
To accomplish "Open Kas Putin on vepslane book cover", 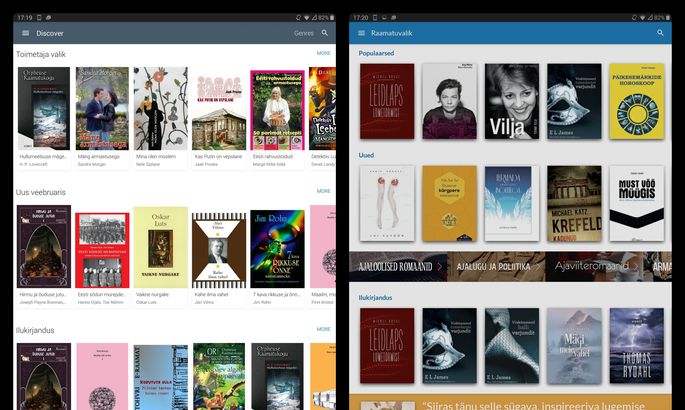I will pyautogui.click(x=219, y=108).
